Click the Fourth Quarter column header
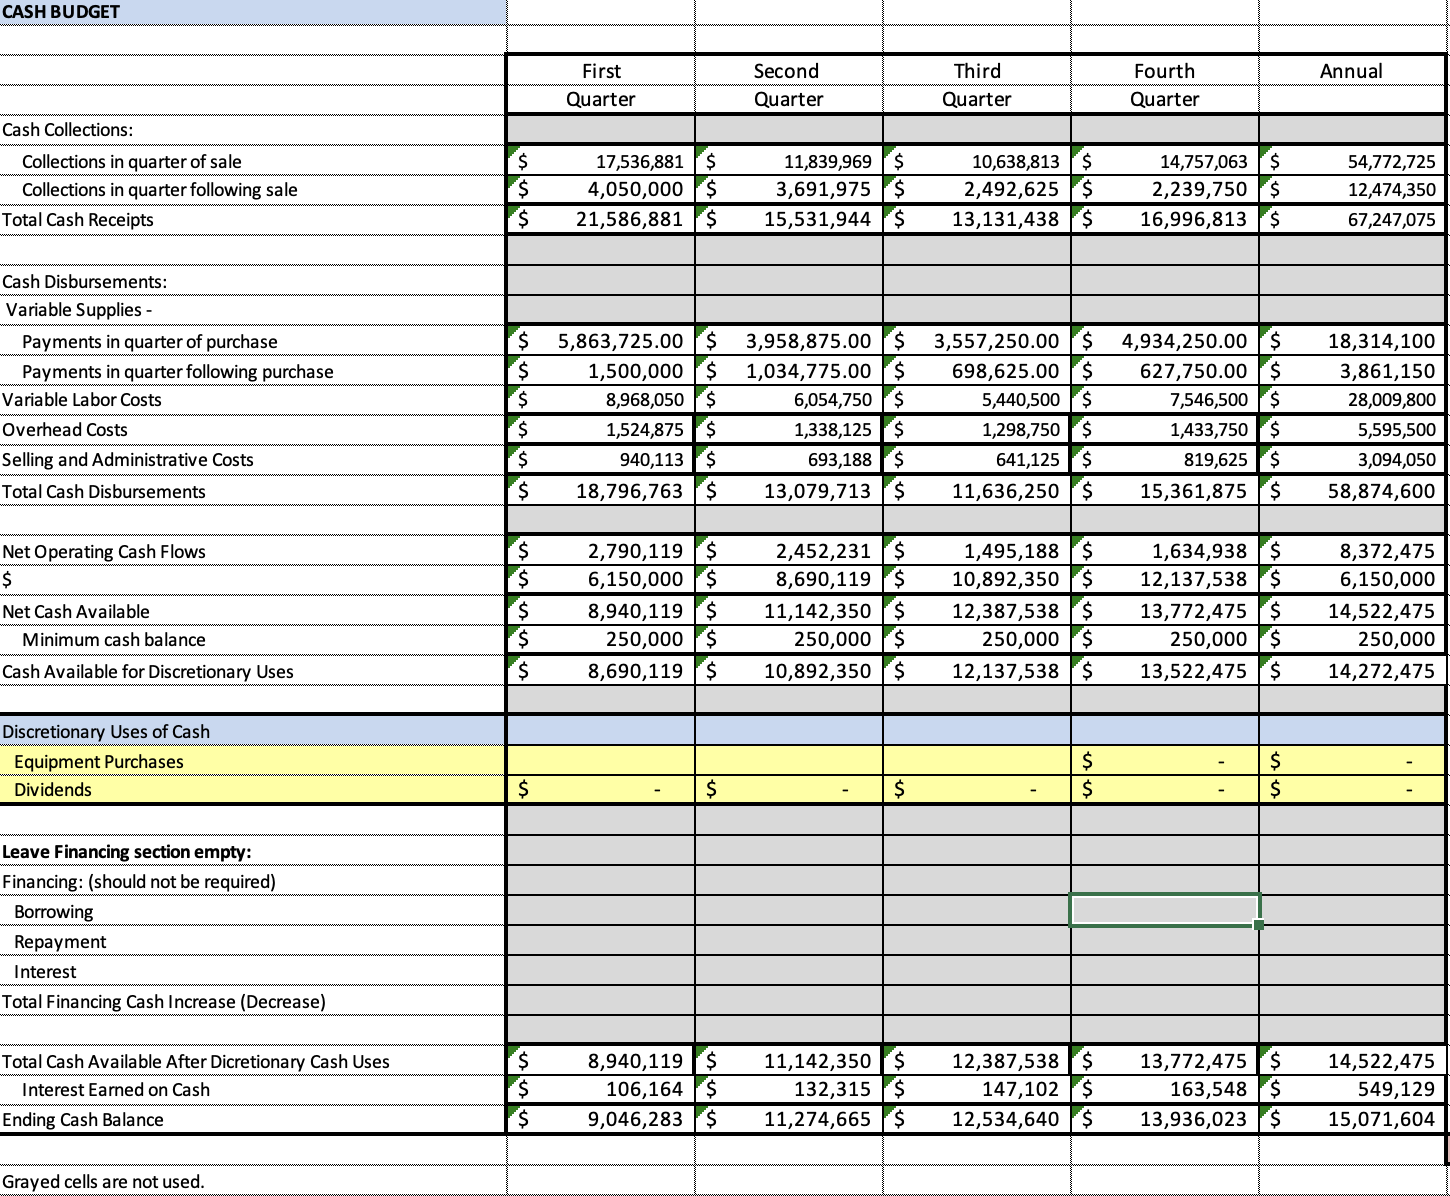Image resolution: width=1450 pixels, height=1196 pixels. coord(1165,85)
